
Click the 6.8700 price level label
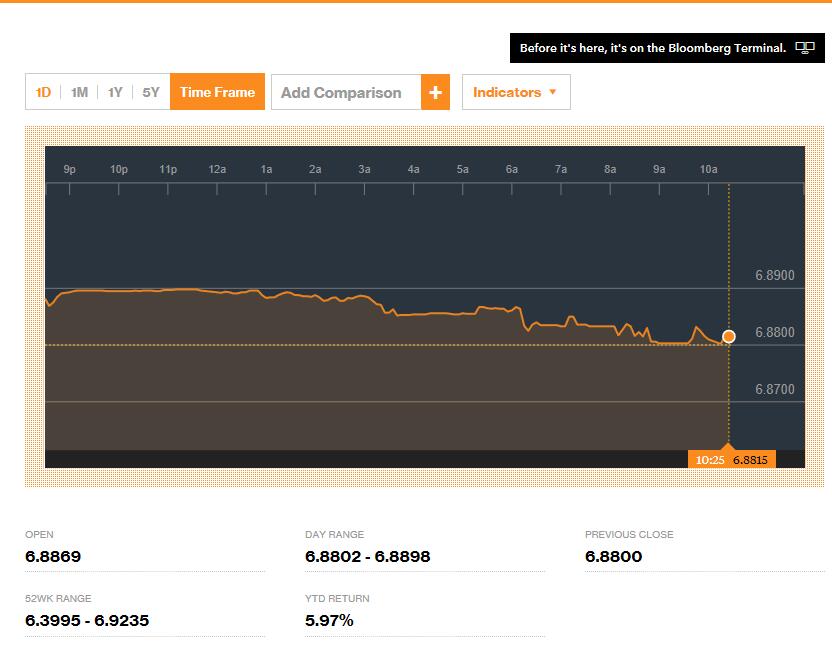(774, 389)
